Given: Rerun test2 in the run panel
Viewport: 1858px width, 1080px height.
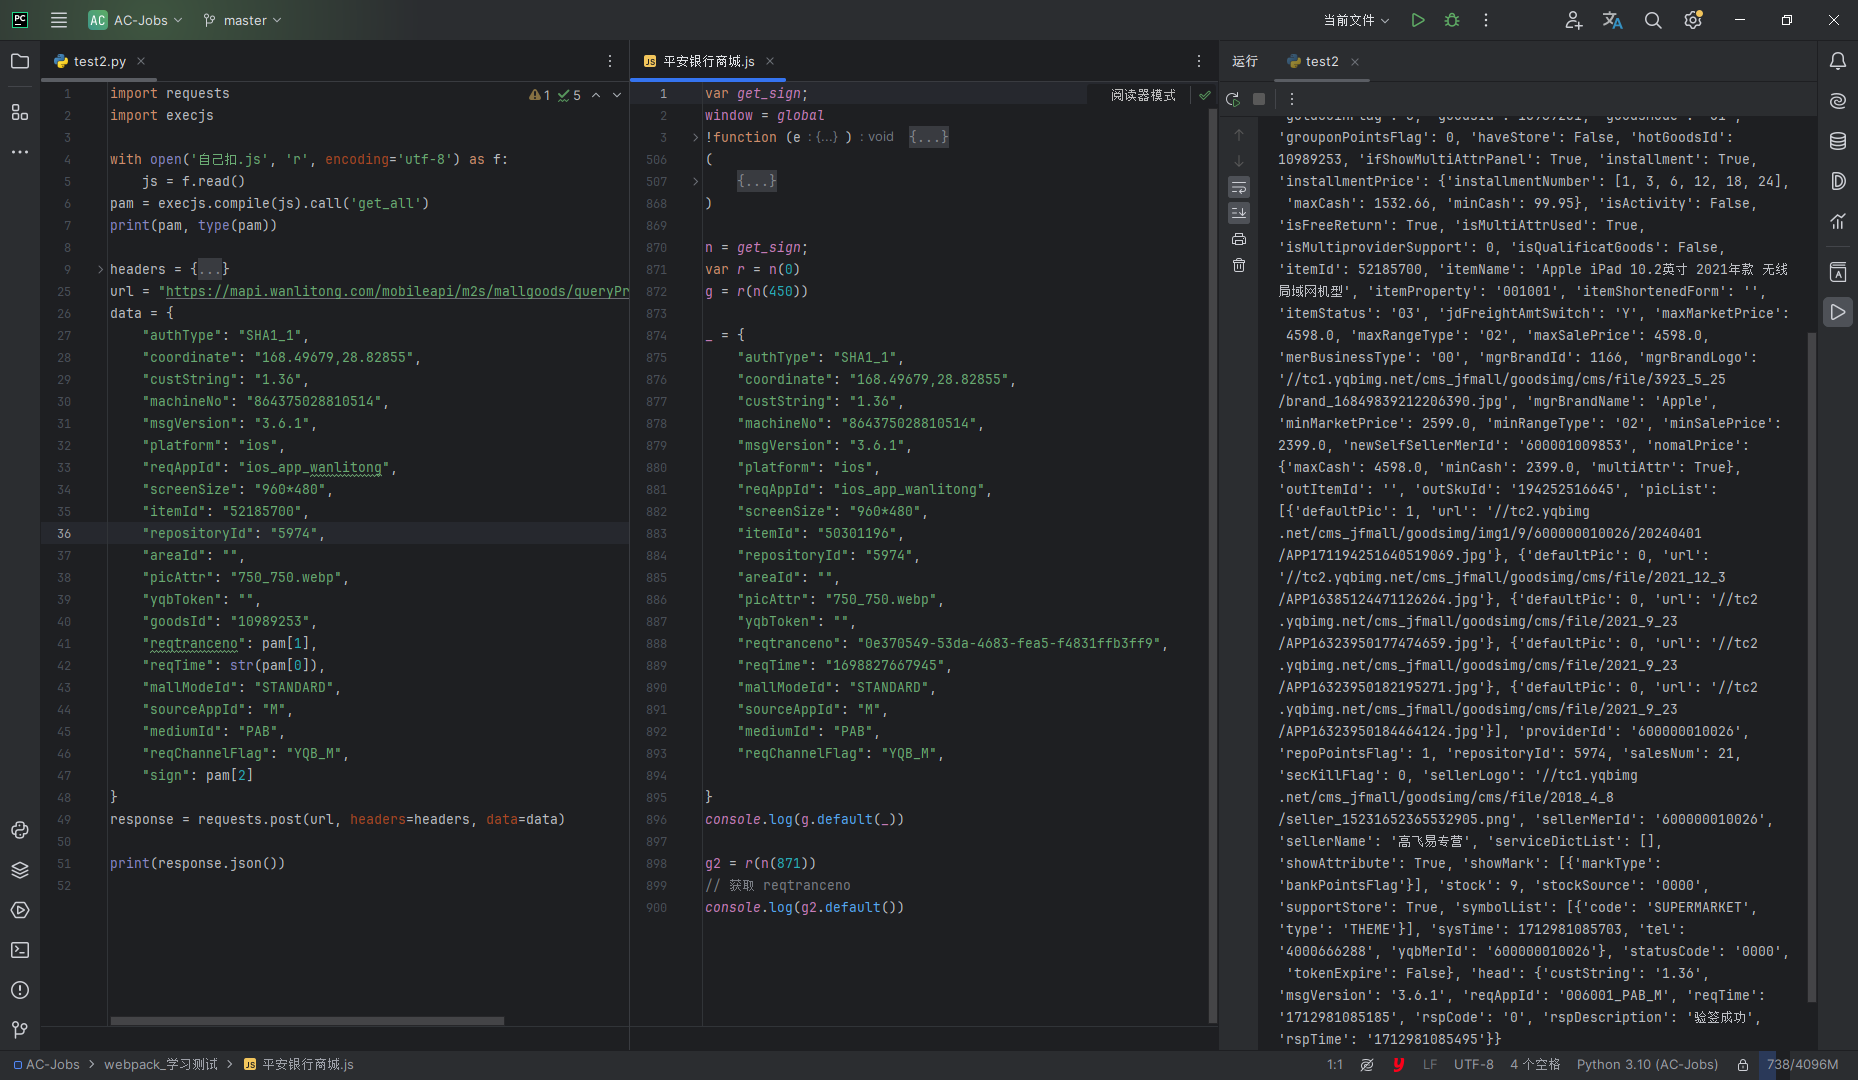Looking at the screenshot, I should (1233, 99).
